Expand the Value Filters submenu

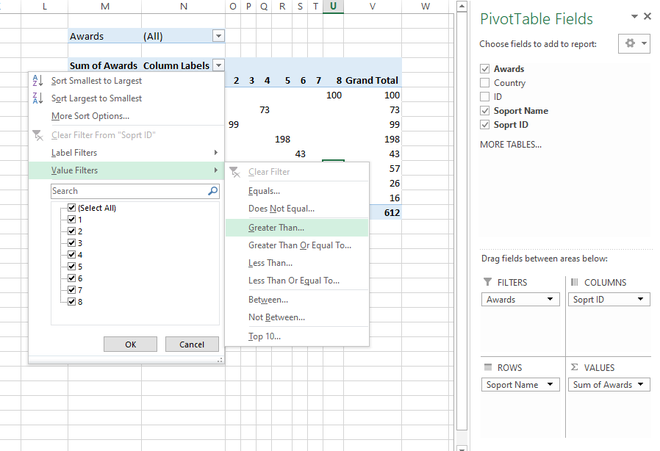point(126,170)
